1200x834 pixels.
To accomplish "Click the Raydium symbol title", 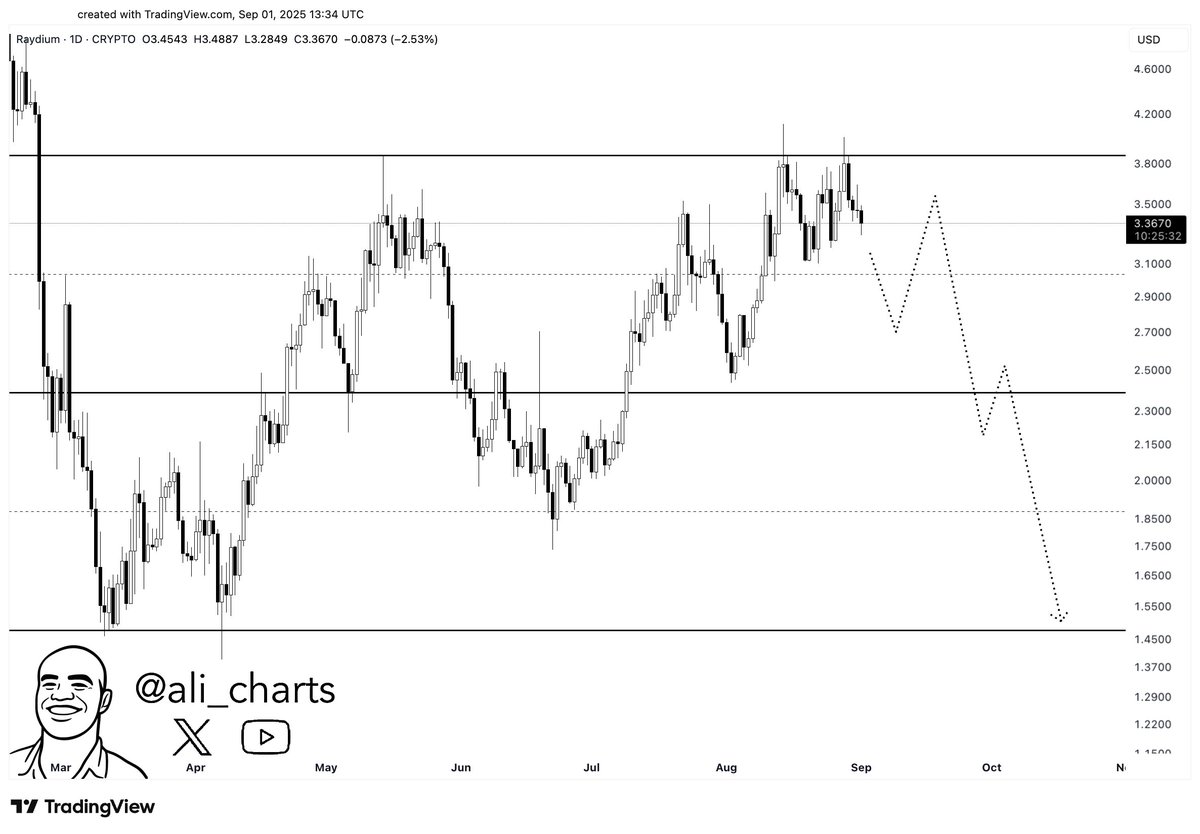I will pyautogui.click(x=47, y=39).
